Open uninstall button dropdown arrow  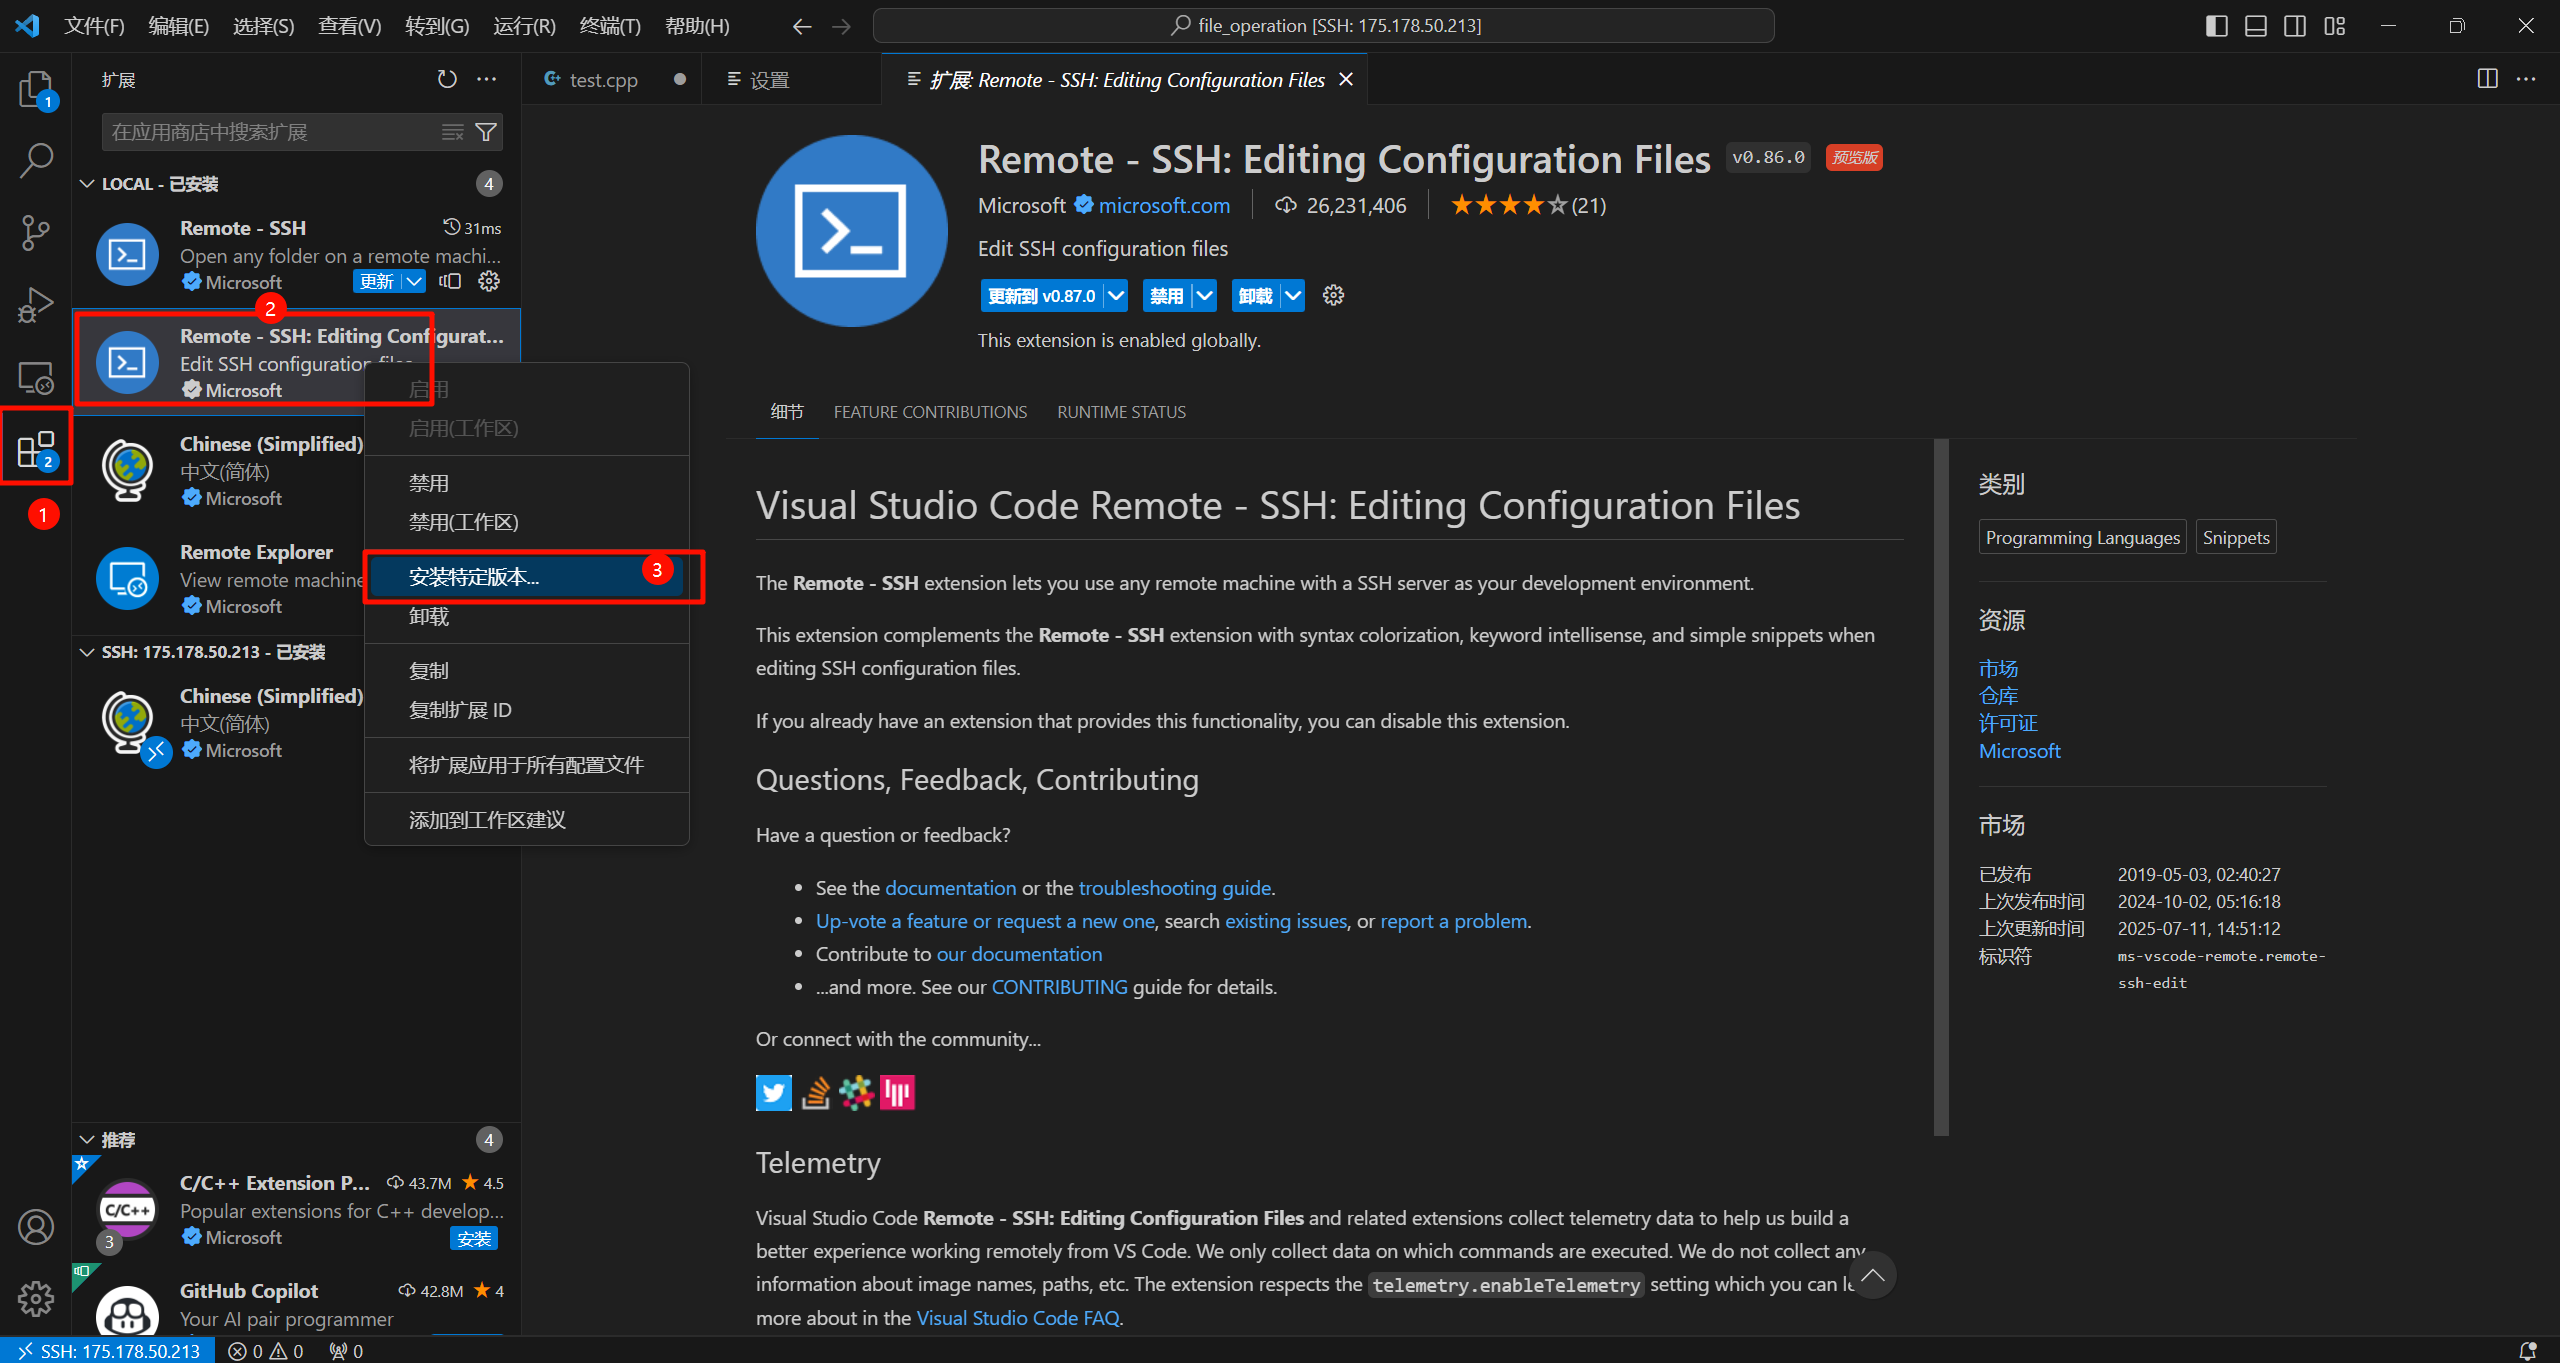point(1293,296)
